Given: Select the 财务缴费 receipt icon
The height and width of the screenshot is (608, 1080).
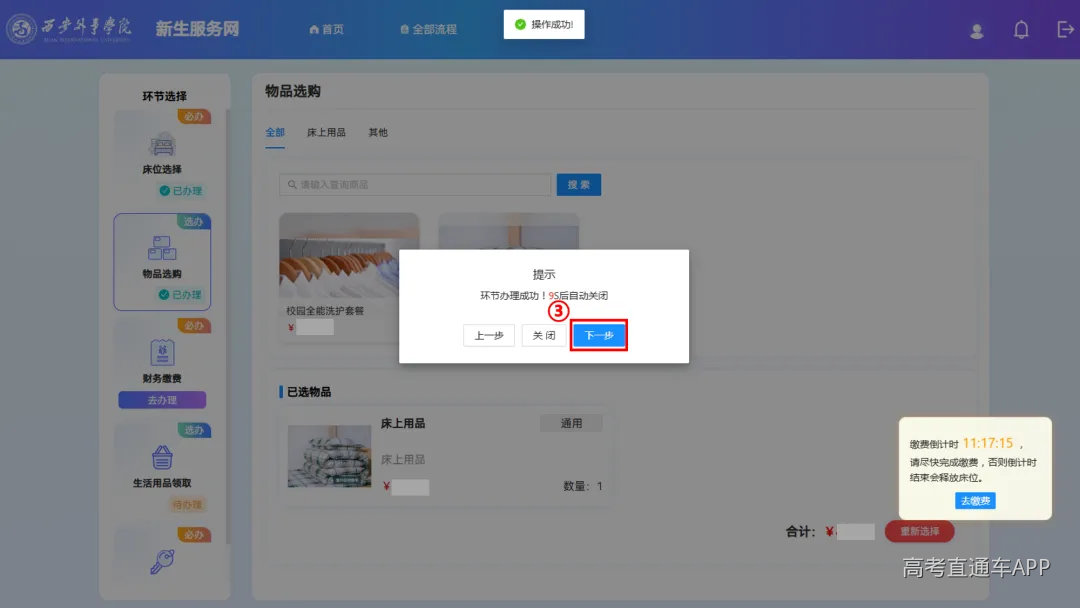Looking at the screenshot, I should 162,353.
